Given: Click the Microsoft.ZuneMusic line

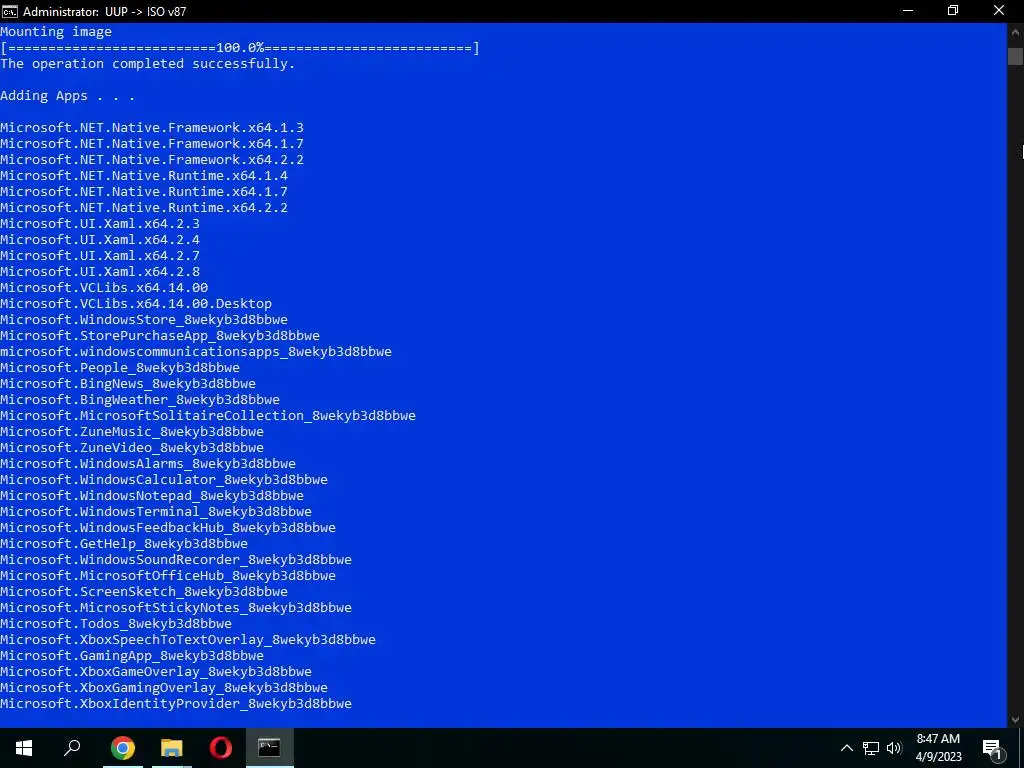Looking at the screenshot, I should [132, 432].
